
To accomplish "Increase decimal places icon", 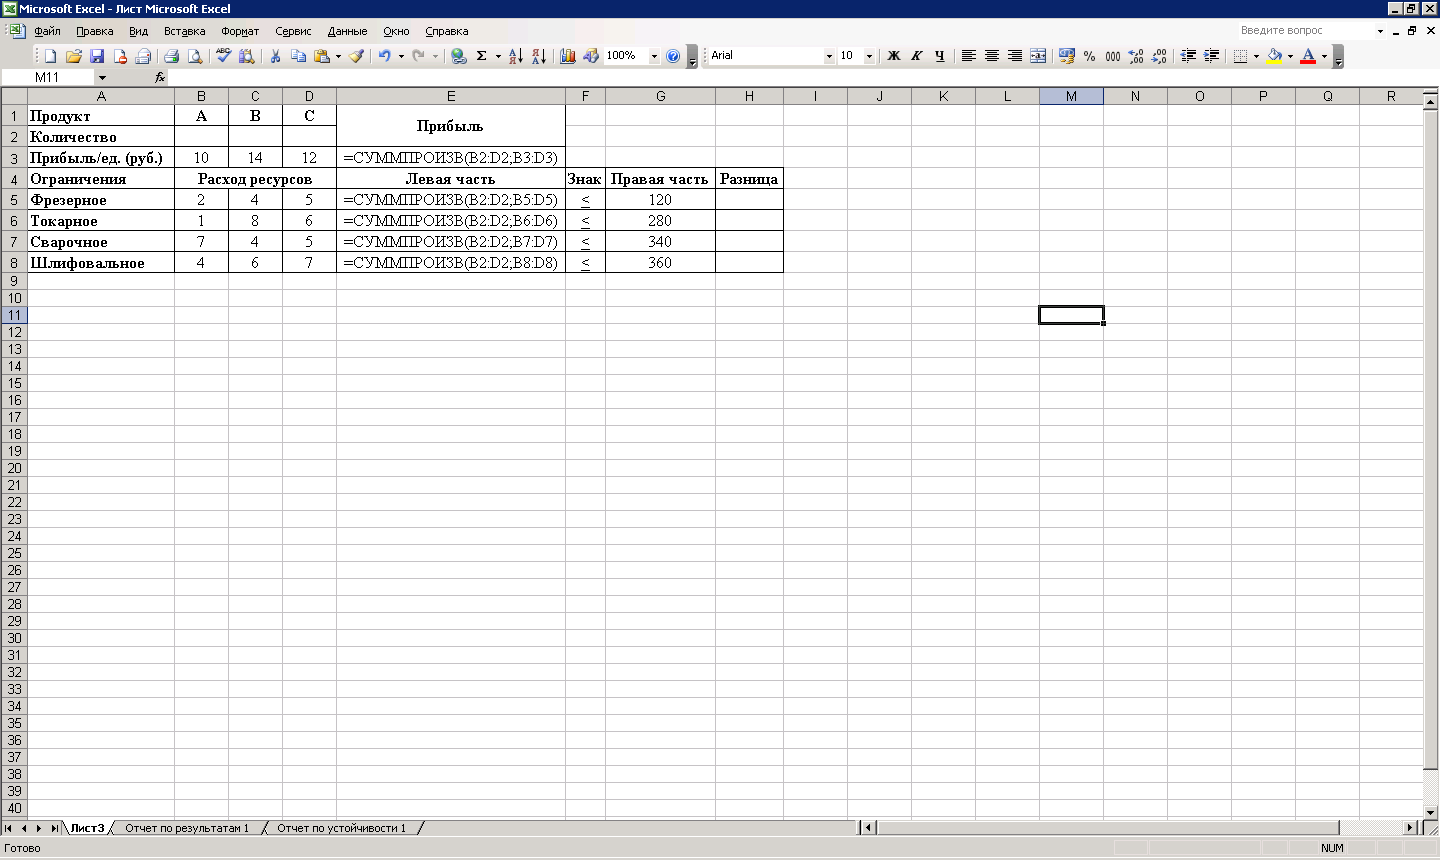I will (1136, 56).
